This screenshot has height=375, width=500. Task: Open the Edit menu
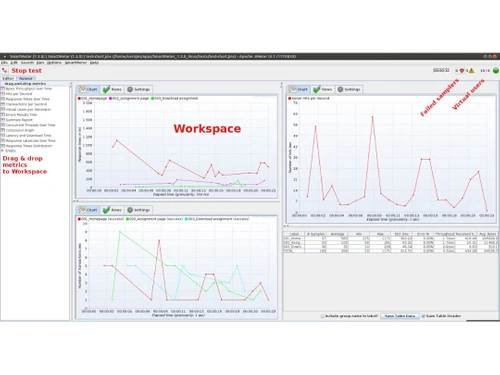coord(14,63)
